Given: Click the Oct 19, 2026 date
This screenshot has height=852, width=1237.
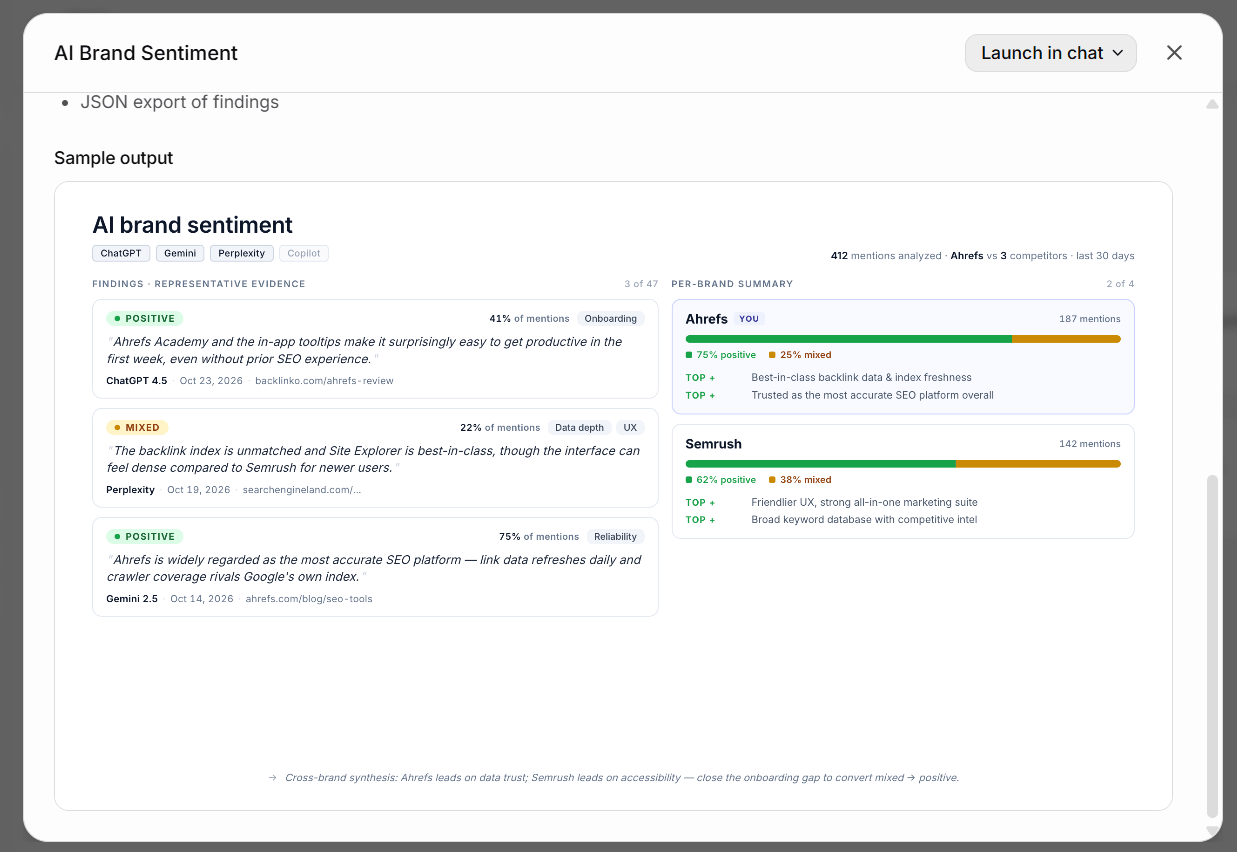Looking at the screenshot, I should (198, 490).
